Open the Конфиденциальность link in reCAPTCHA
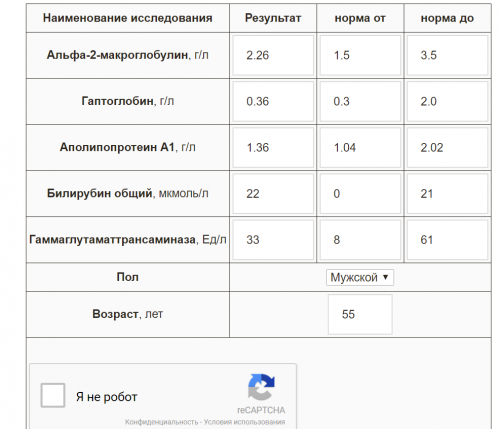The image size is (500, 429). coord(162,422)
